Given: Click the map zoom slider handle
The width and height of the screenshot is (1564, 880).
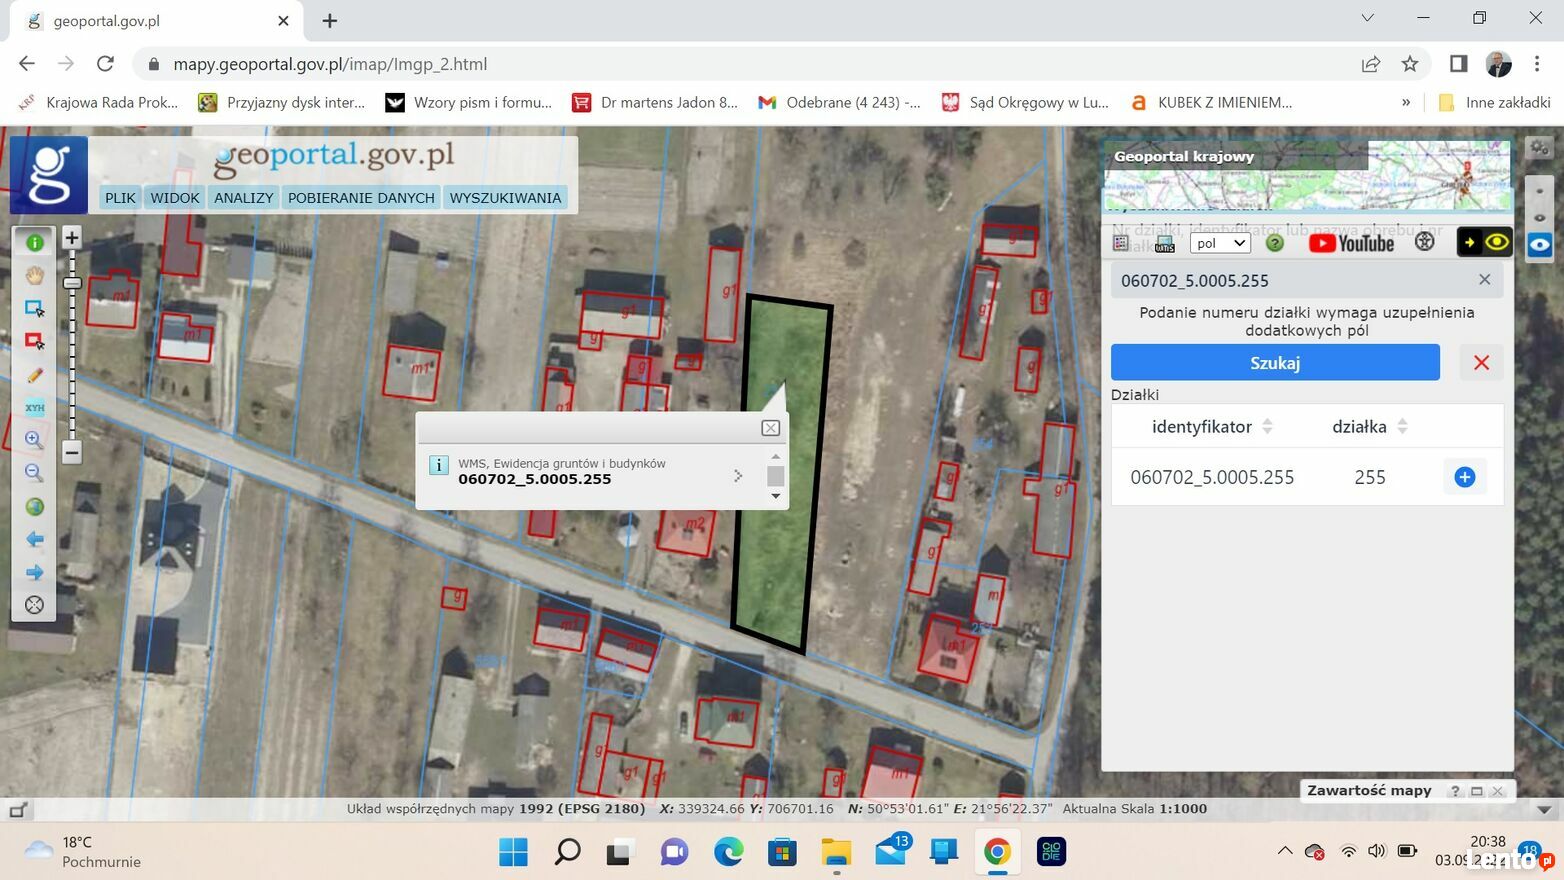Looking at the screenshot, I should tap(72, 284).
